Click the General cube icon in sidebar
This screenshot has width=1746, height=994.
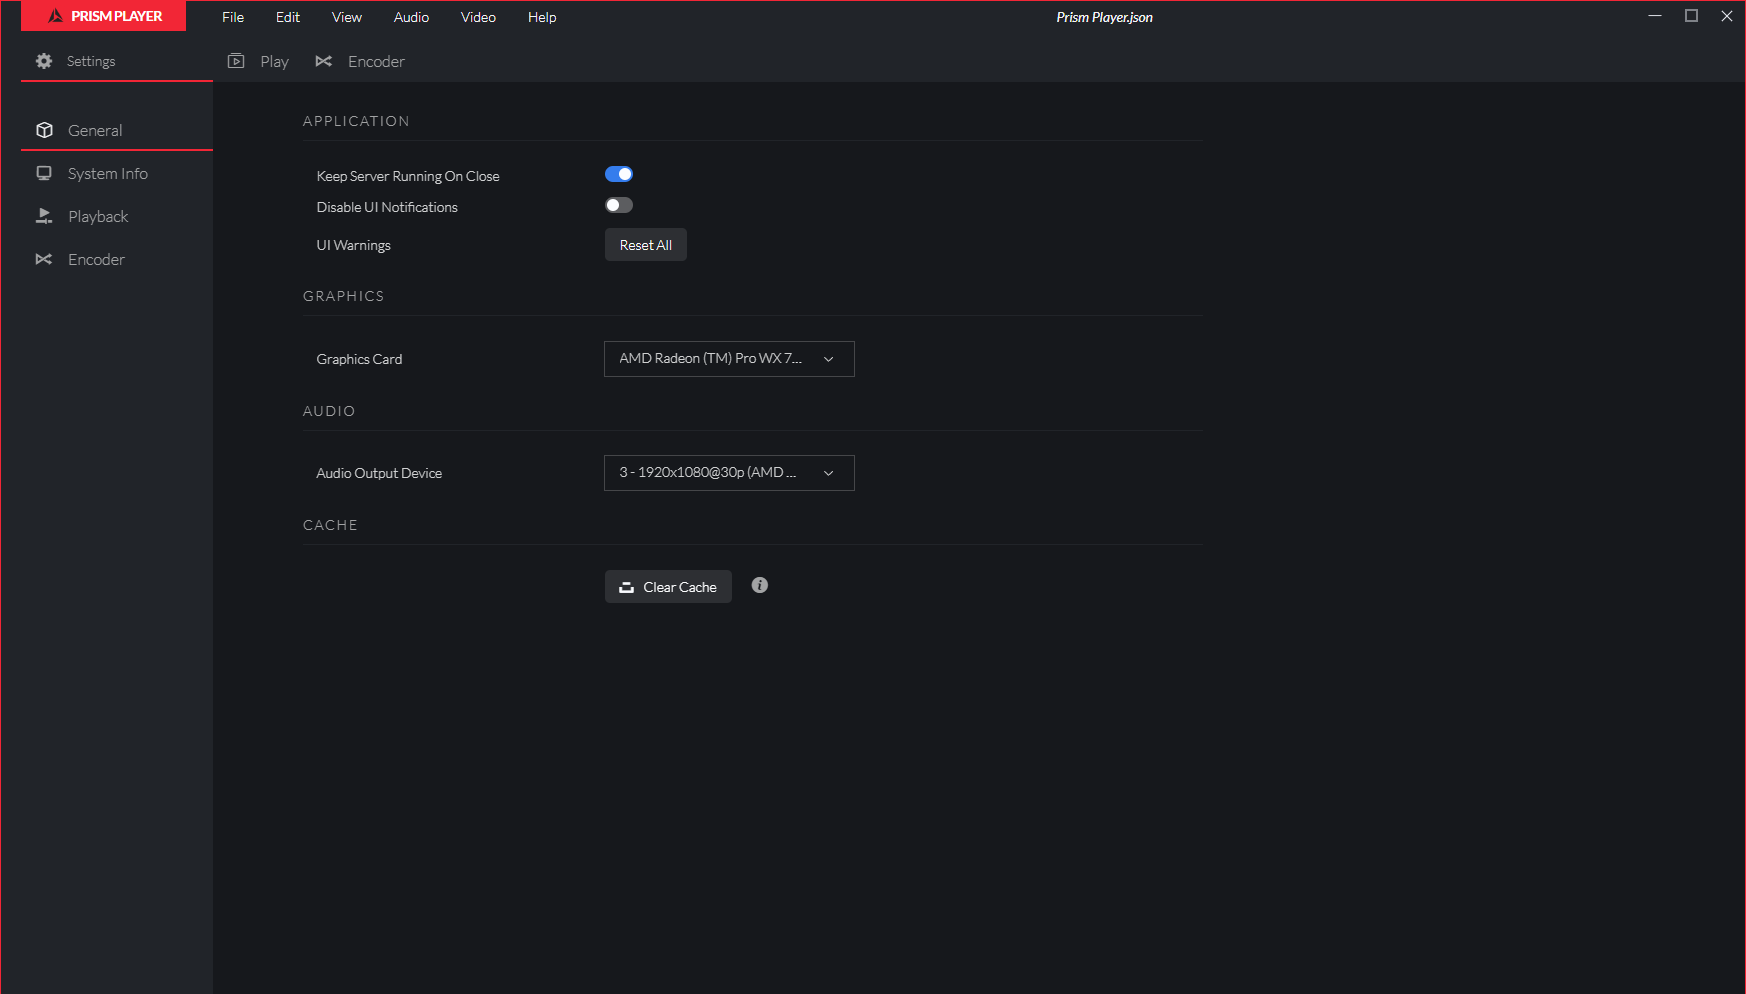[44, 130]
